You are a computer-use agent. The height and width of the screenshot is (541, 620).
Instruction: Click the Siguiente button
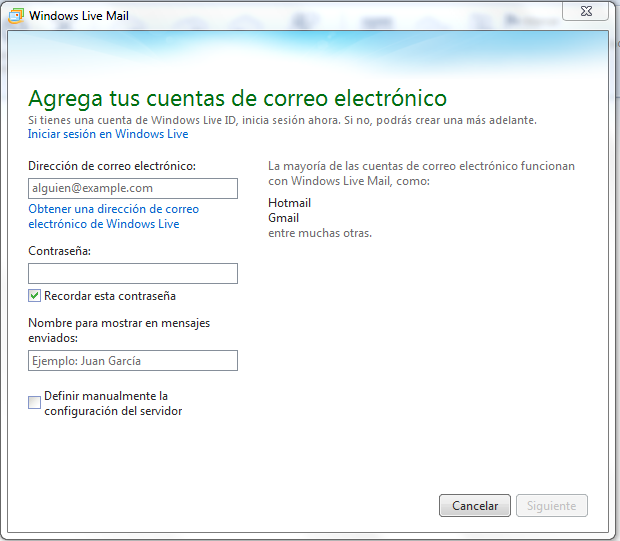pyautogui.click(x=551, y=506)
